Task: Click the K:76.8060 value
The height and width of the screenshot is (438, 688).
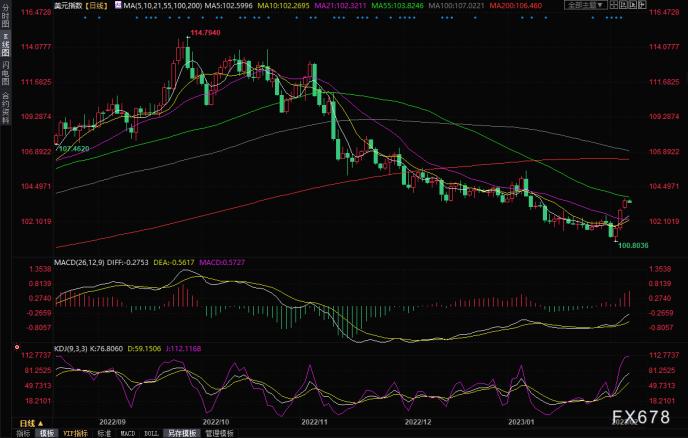Action: pos(107,349)
